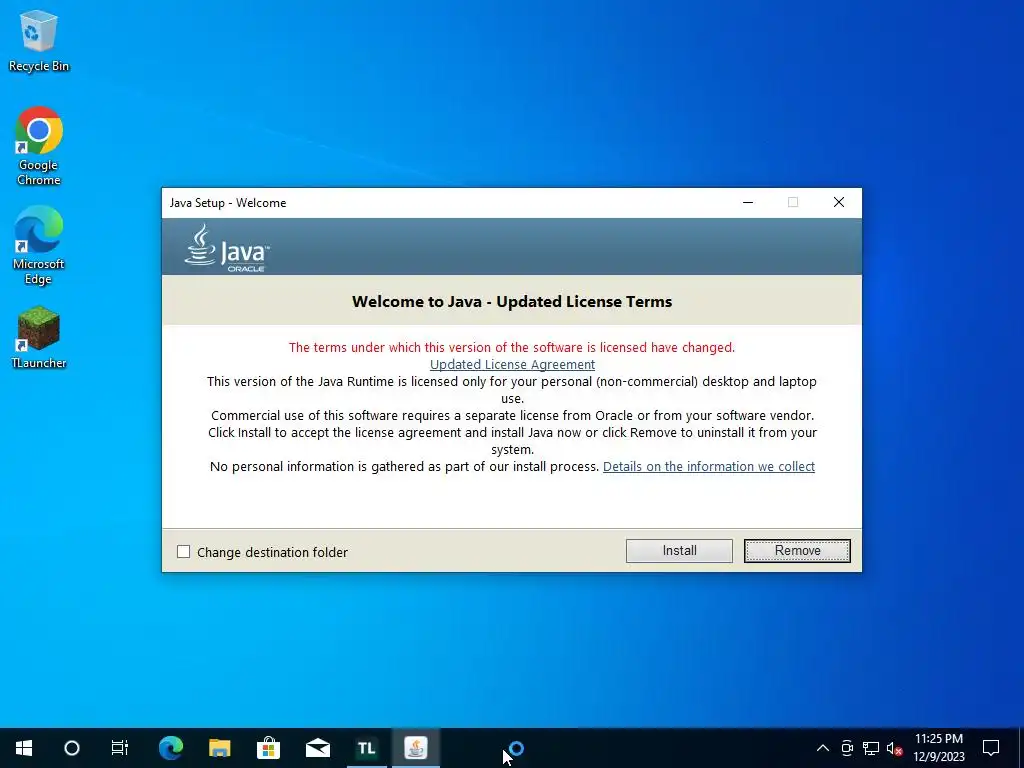Open the network status tray icon
Image resolution: width=1024 pixels, height=768 pixels.
871,748
